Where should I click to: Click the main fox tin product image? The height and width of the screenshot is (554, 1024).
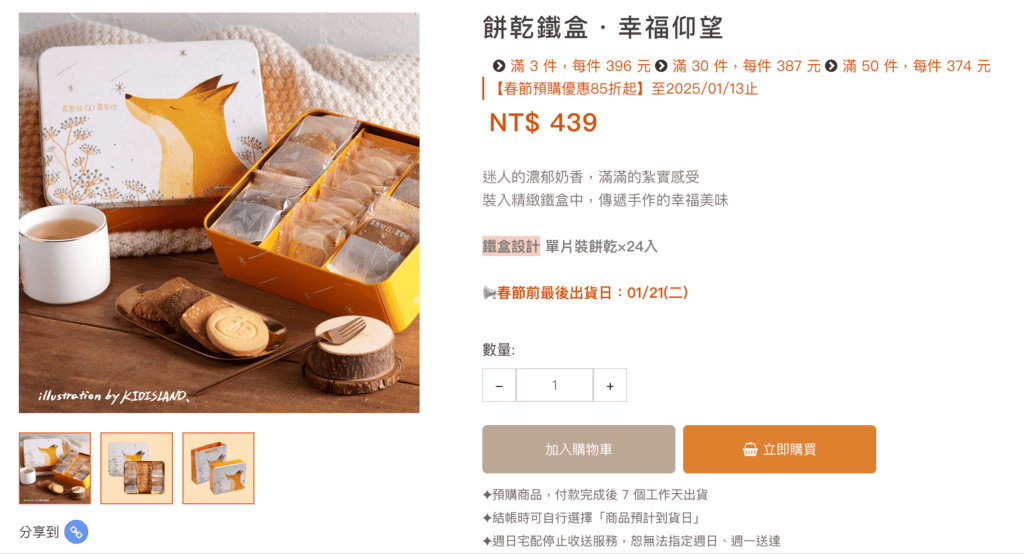click(x=219, y=212)
